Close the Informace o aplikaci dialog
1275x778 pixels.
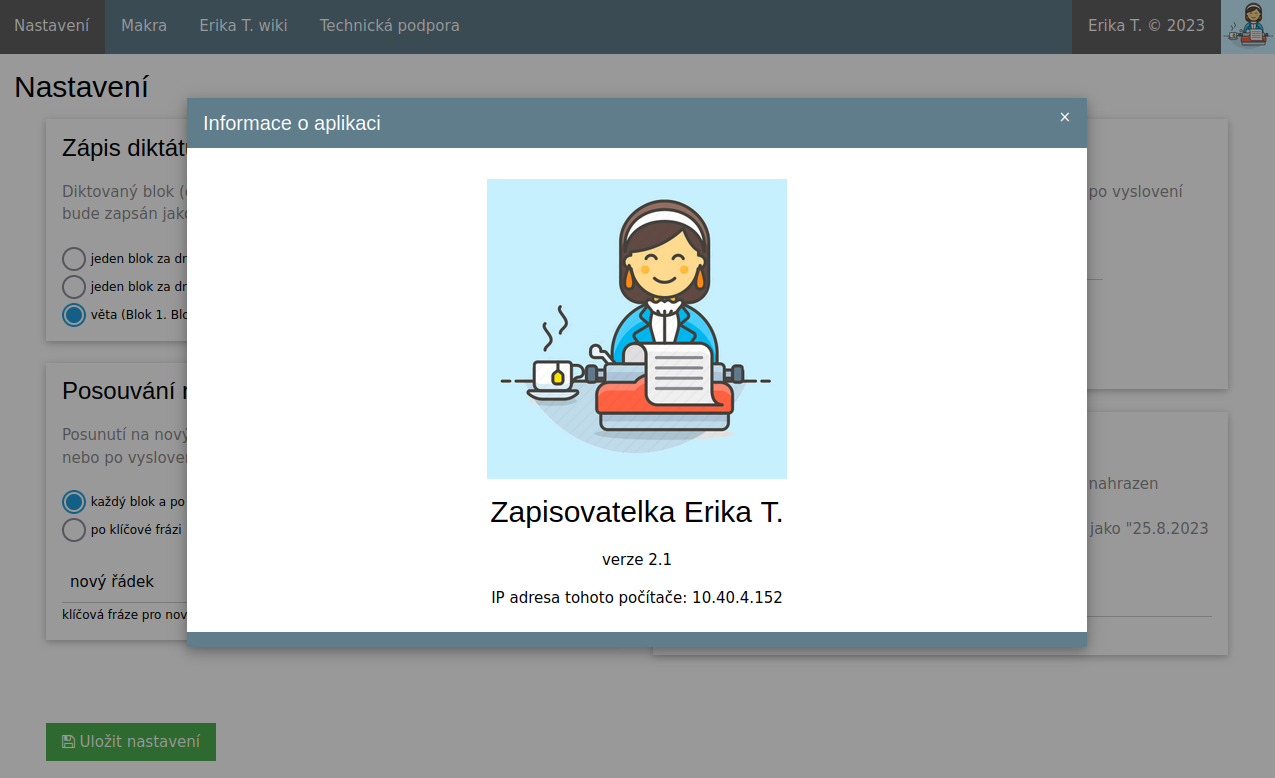[x=1064, y=117]
